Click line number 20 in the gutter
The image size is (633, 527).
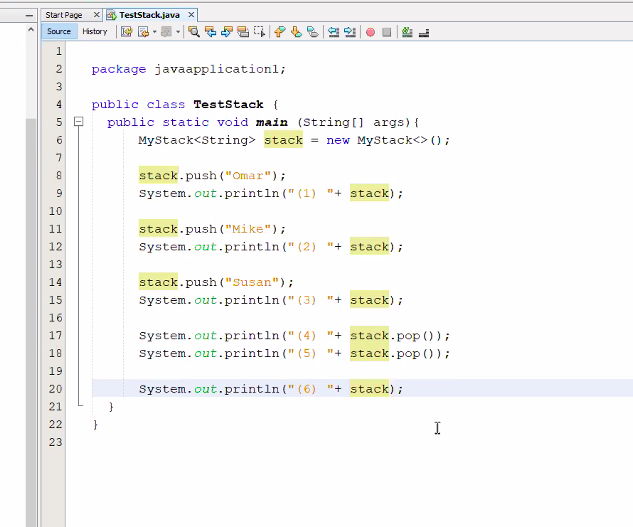pyautogui.click(x=56, y=389)
